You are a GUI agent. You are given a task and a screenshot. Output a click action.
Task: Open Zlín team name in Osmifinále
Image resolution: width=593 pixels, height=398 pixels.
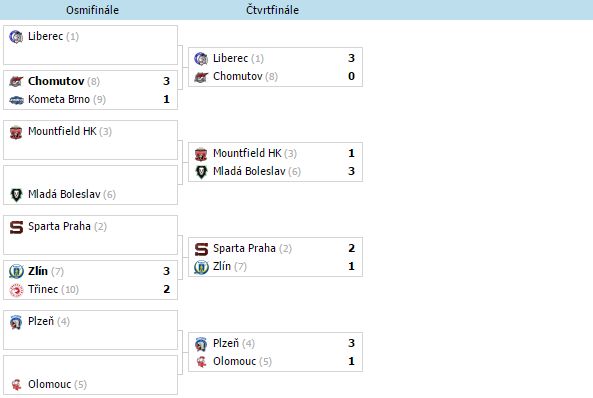(38, 271)
